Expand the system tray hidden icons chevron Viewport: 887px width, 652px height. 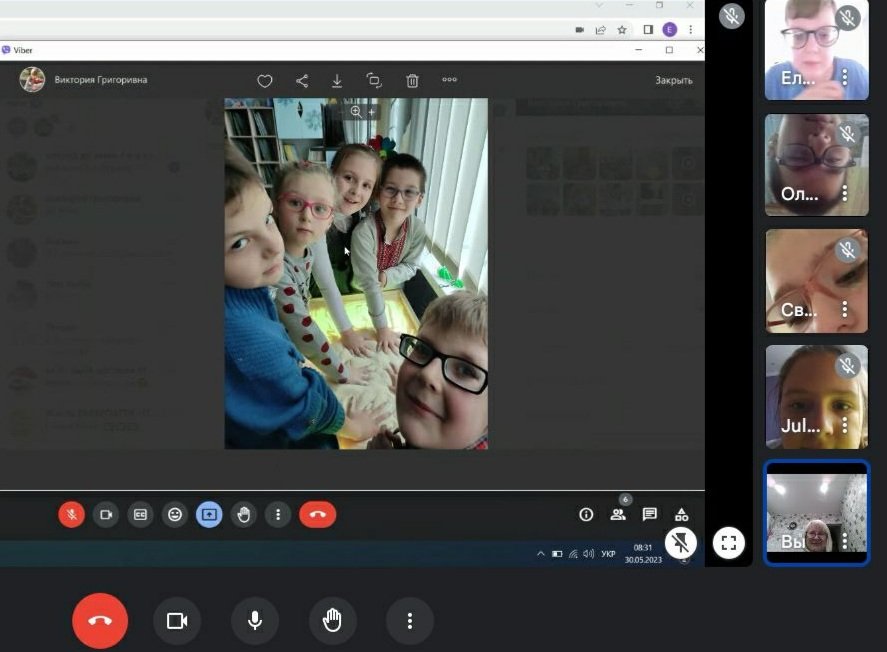click(x=541, y=554)
